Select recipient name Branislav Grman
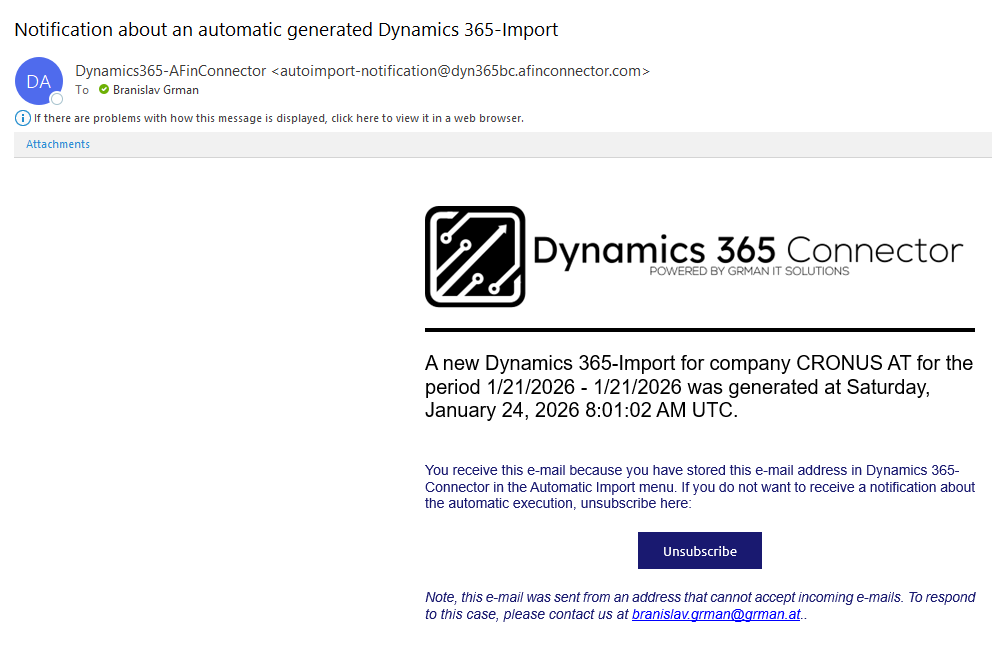The height and width of the screenshot is (648, 992). pyautogui.click(x=156, y=90)
